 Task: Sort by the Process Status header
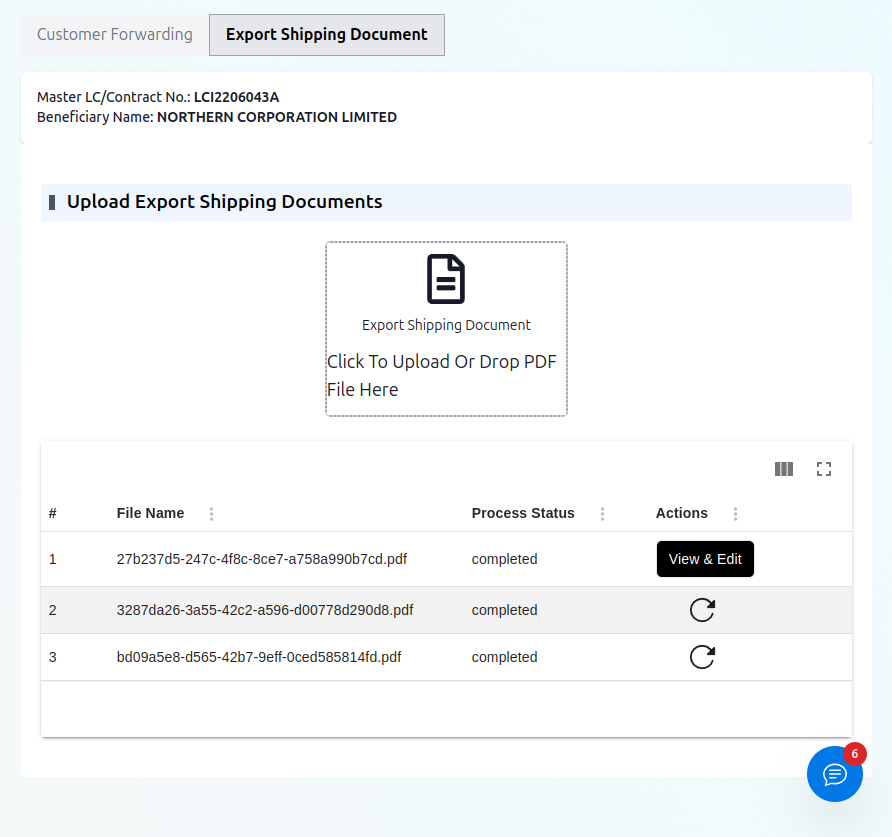pos(523,513)
